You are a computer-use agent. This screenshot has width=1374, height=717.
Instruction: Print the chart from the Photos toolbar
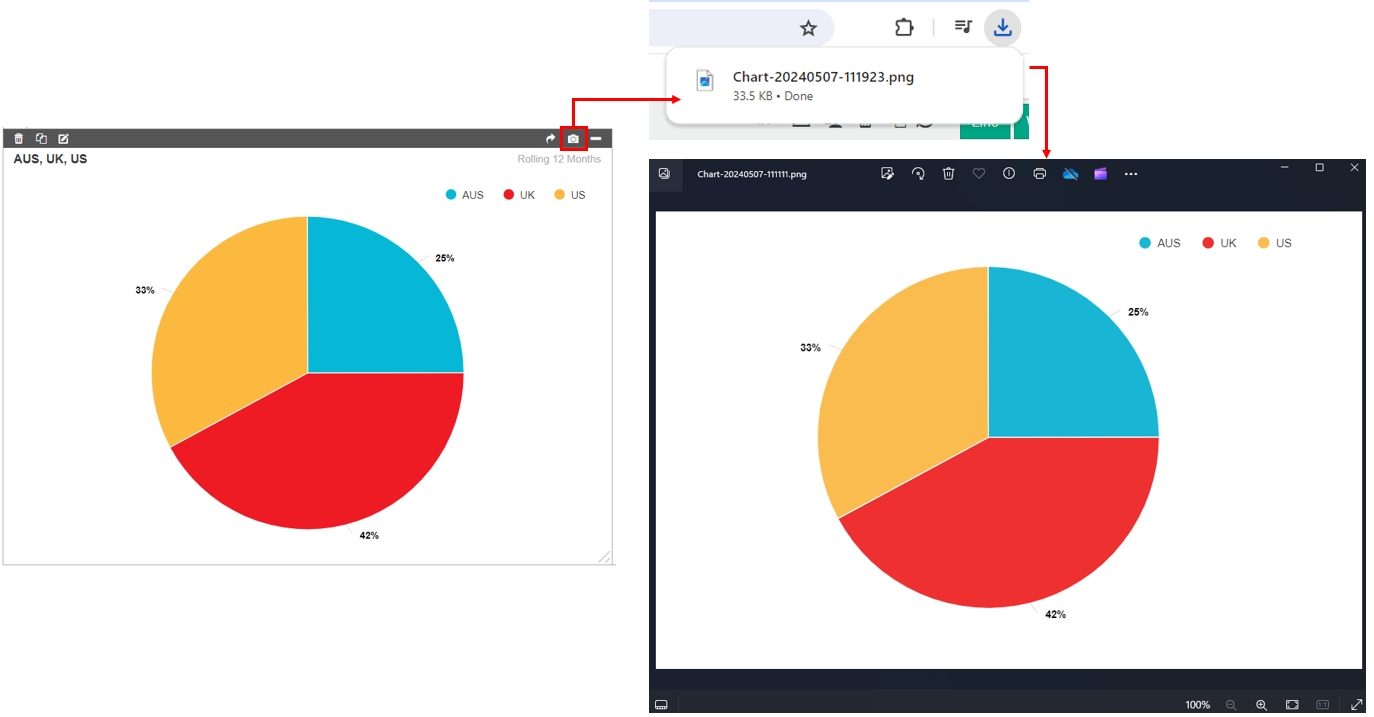point(1039,174)
